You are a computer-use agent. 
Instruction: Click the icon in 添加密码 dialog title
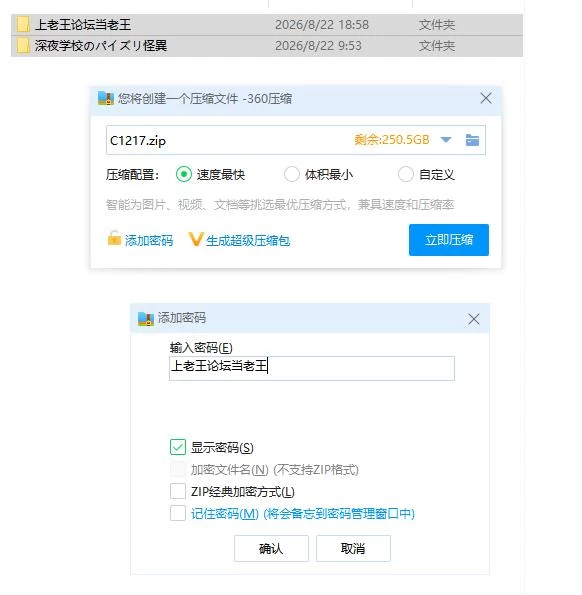click(146, 319)
